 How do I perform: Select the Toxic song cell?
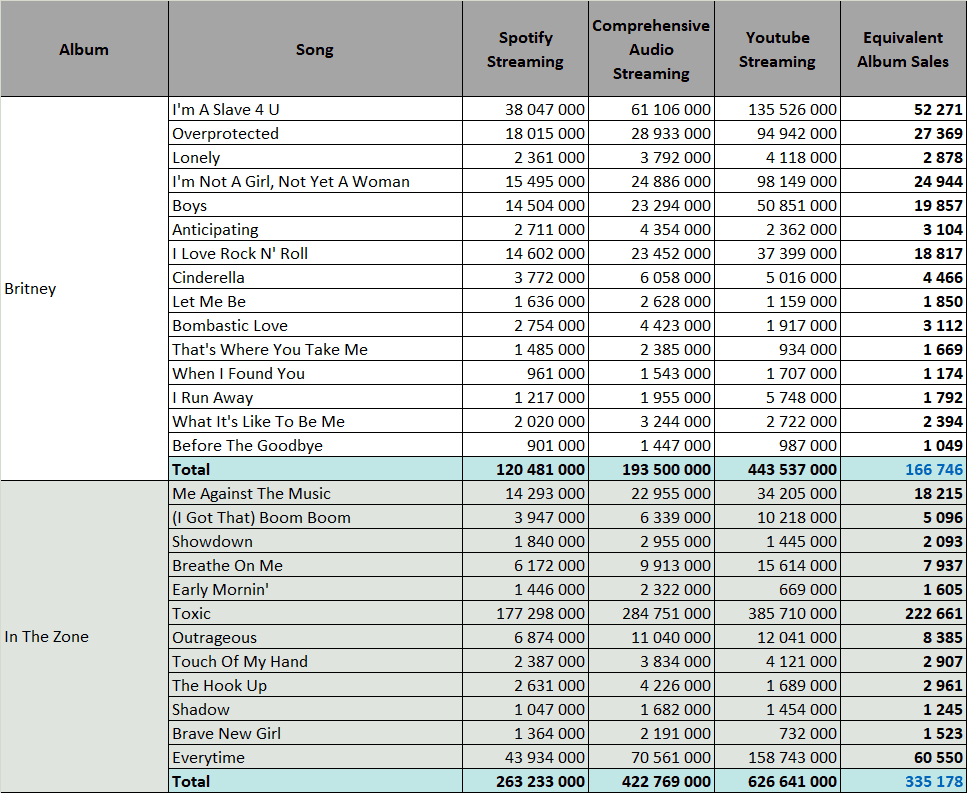315,614
